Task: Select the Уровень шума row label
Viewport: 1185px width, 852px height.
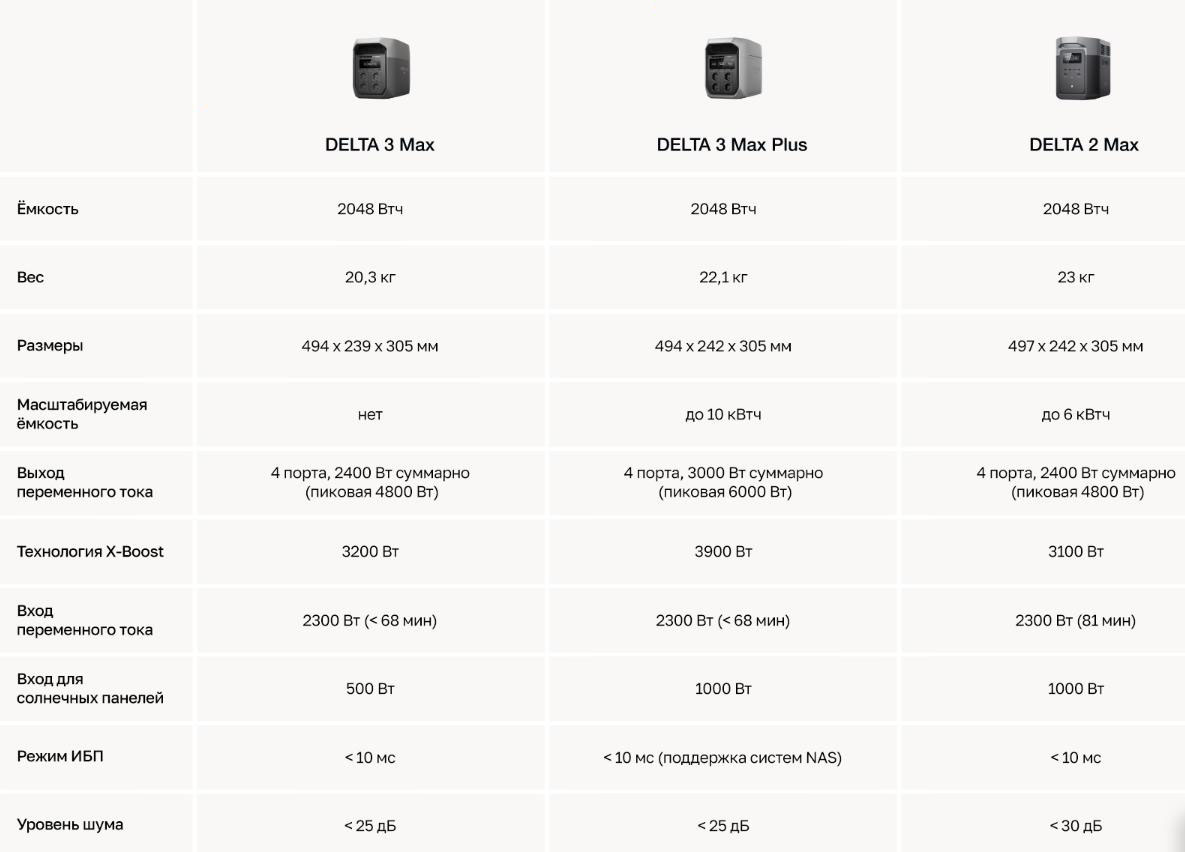Action: click(70, 825)
